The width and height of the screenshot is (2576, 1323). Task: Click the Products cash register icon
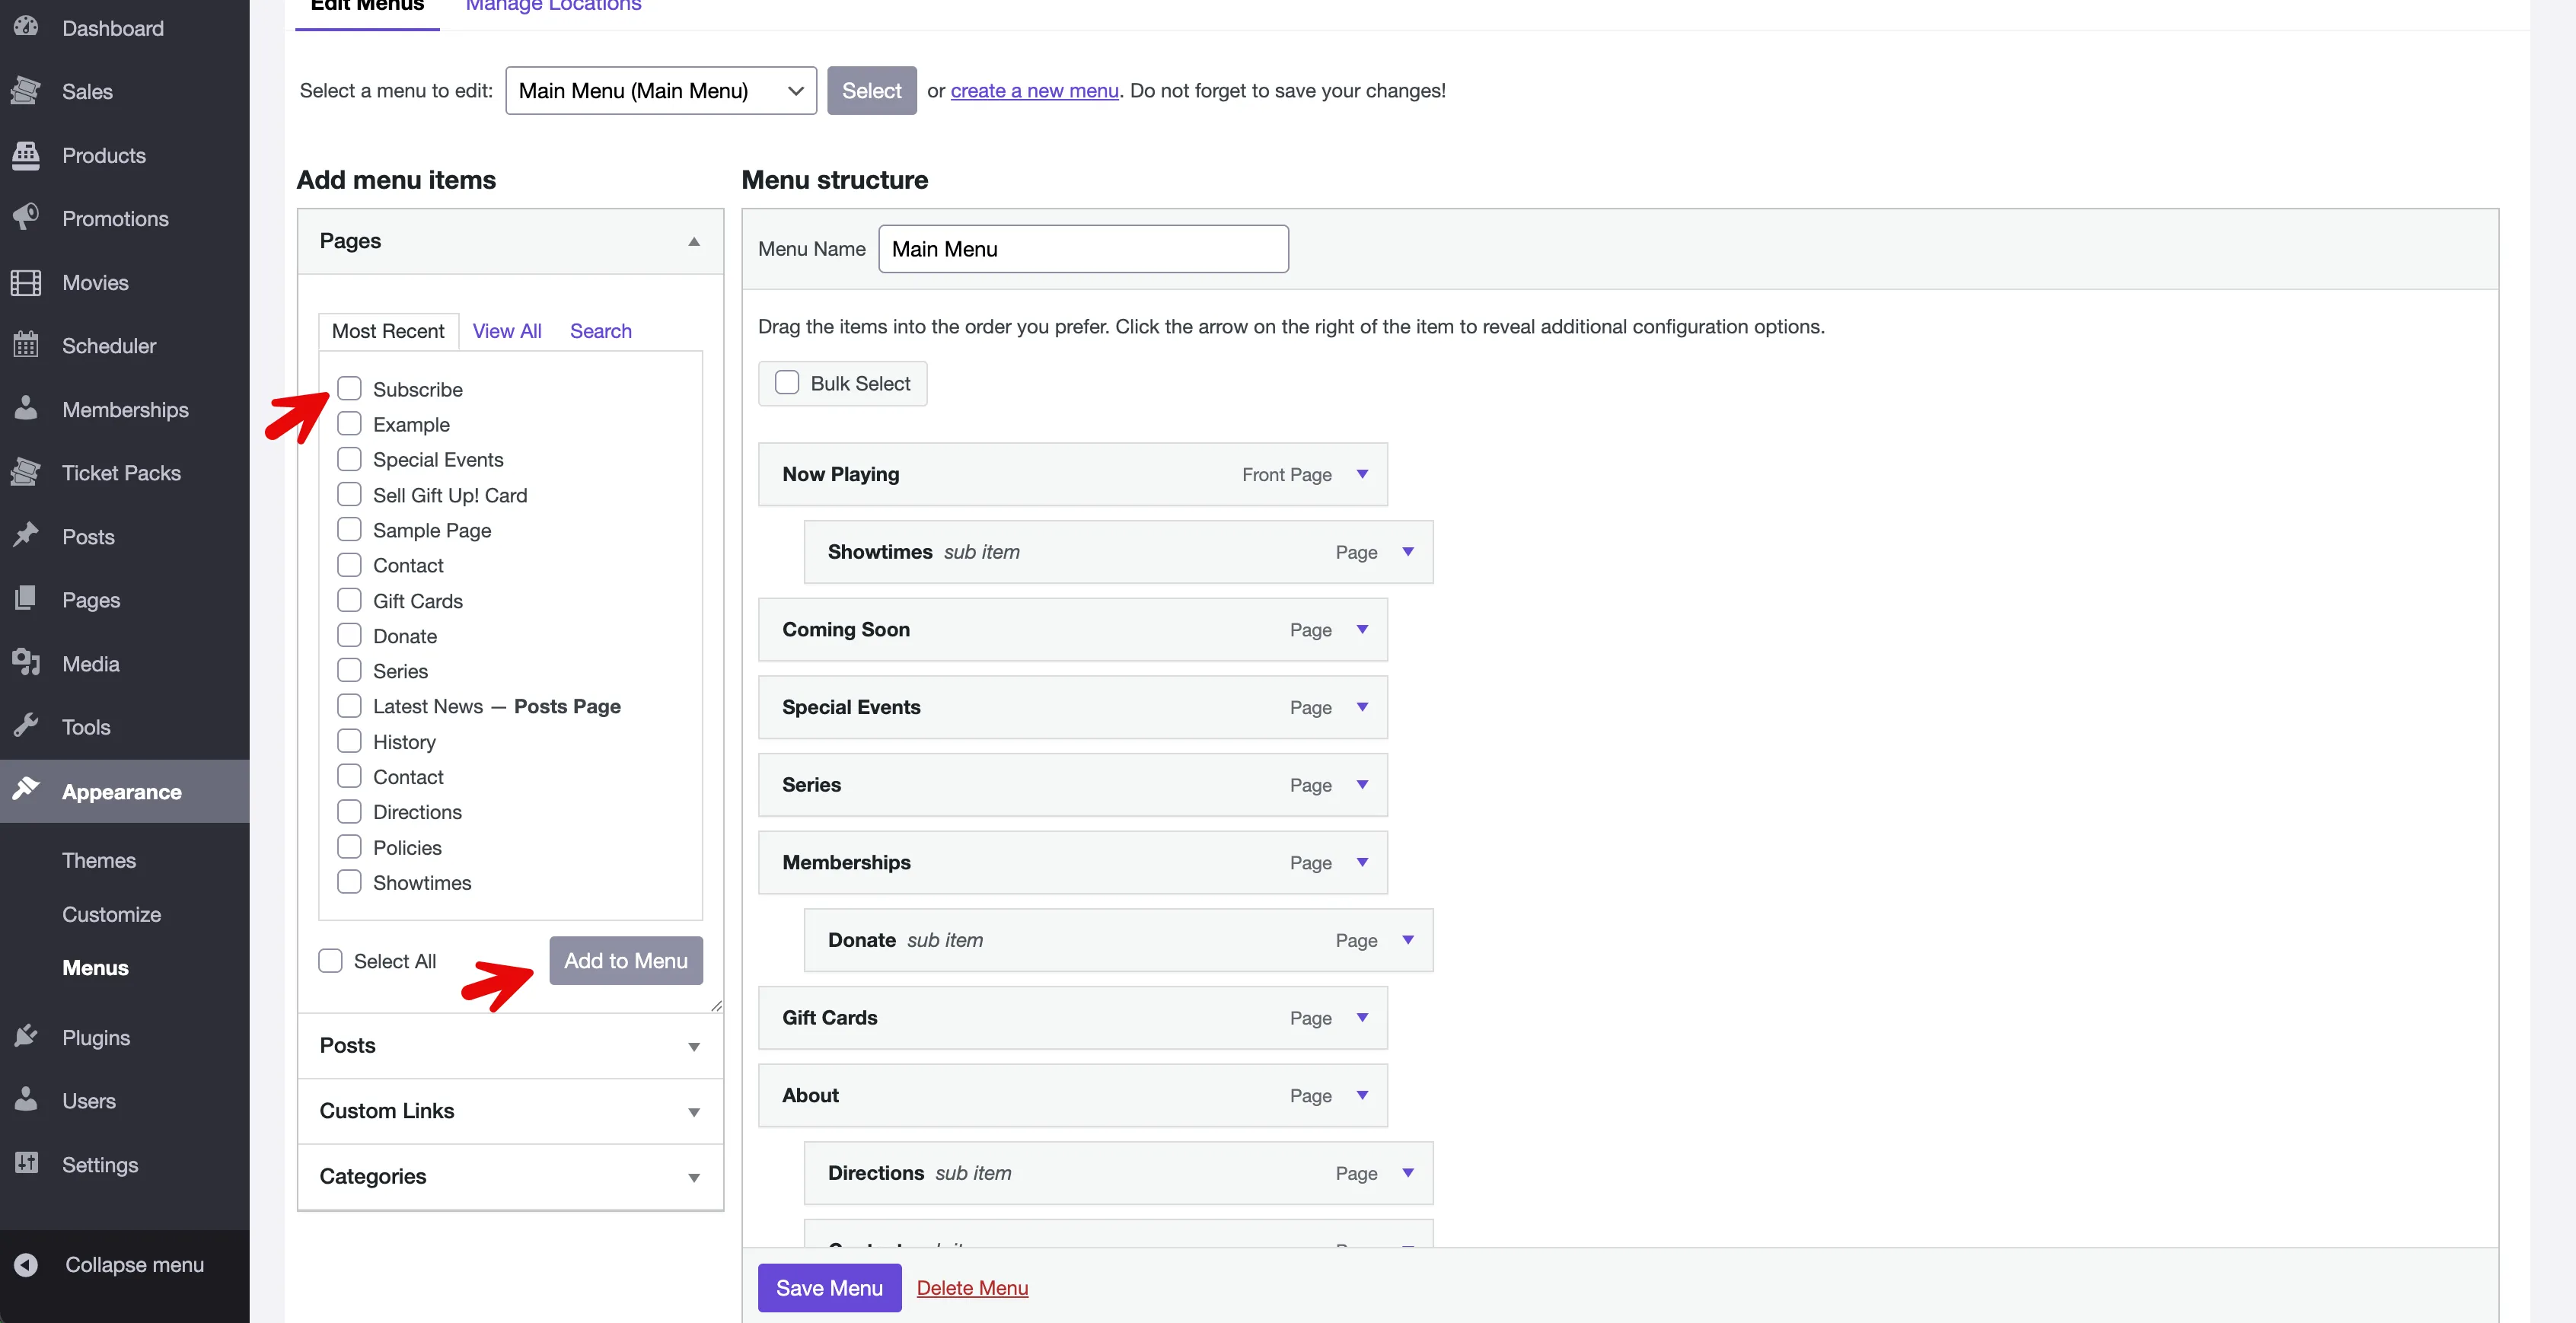[26, 155]
